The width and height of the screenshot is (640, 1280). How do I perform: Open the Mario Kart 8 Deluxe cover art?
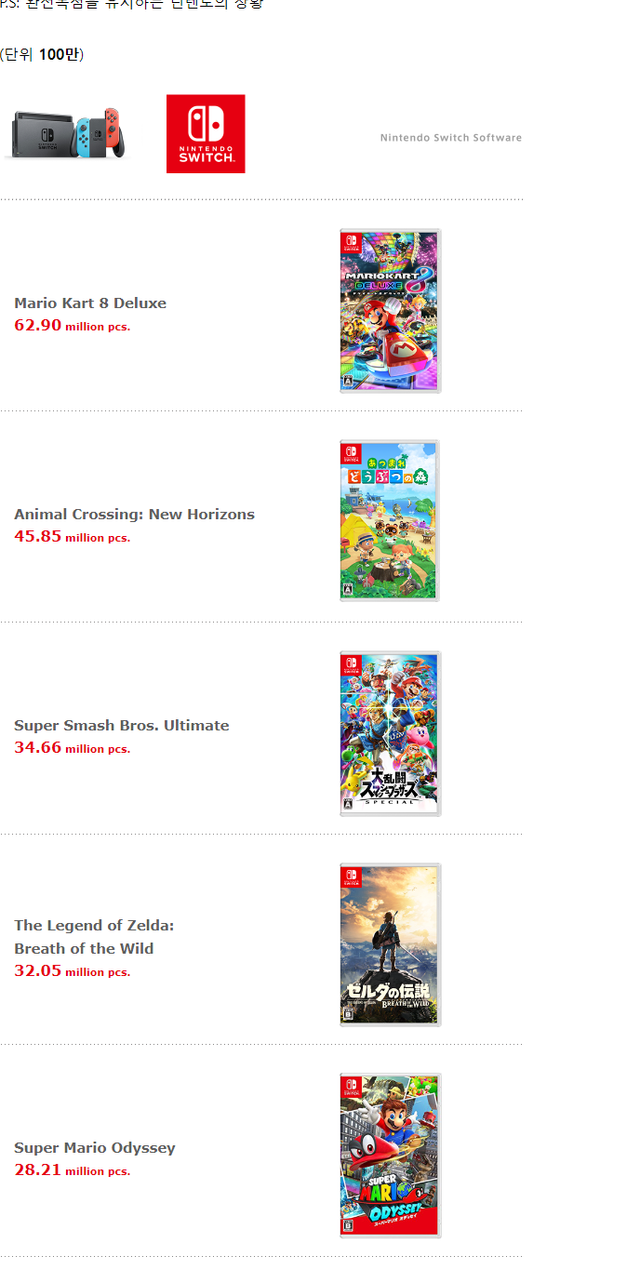(x=390, y=311)
